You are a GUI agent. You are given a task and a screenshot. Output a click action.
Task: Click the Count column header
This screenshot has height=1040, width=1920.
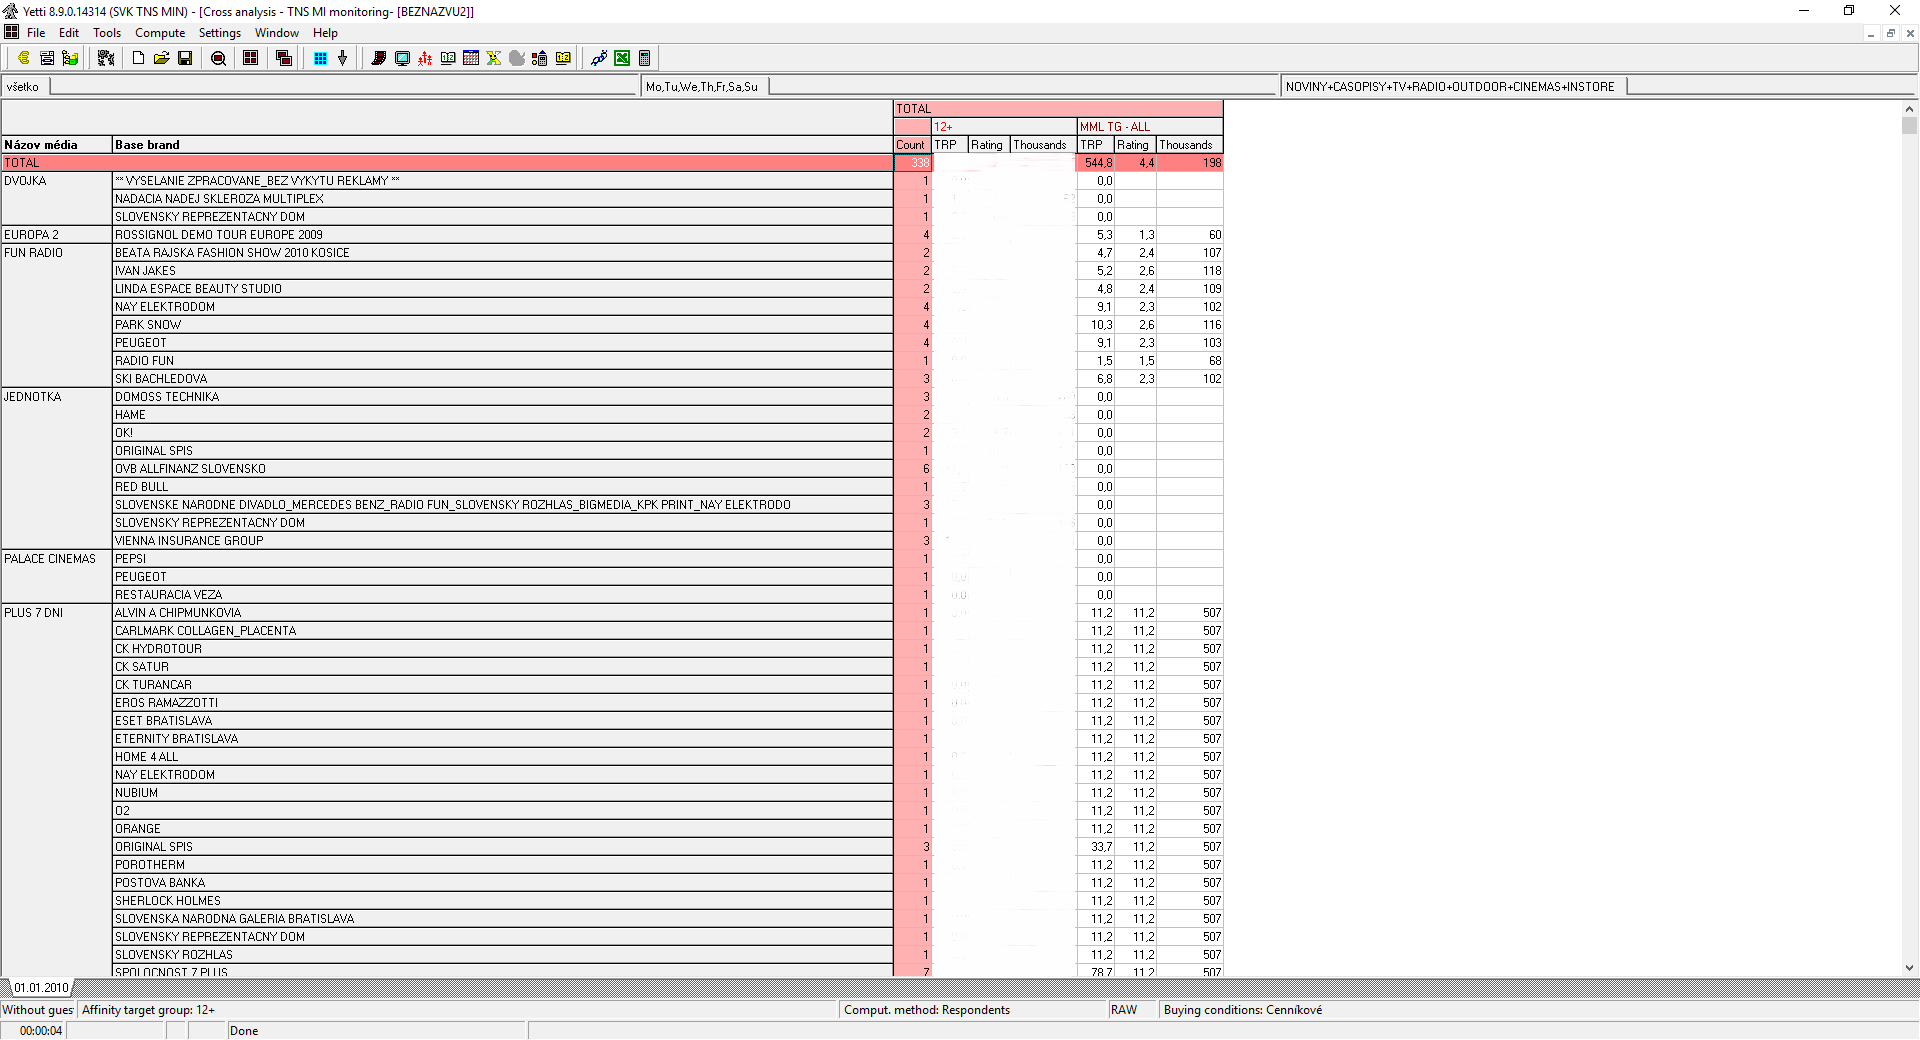point(911,145)
